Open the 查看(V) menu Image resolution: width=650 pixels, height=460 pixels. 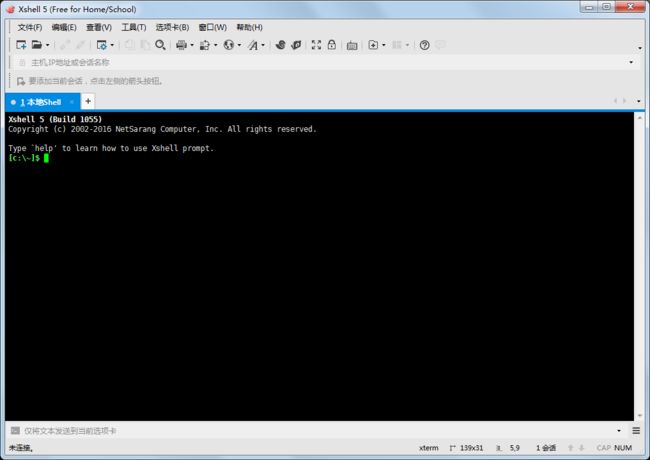click(x=99, y=27)
